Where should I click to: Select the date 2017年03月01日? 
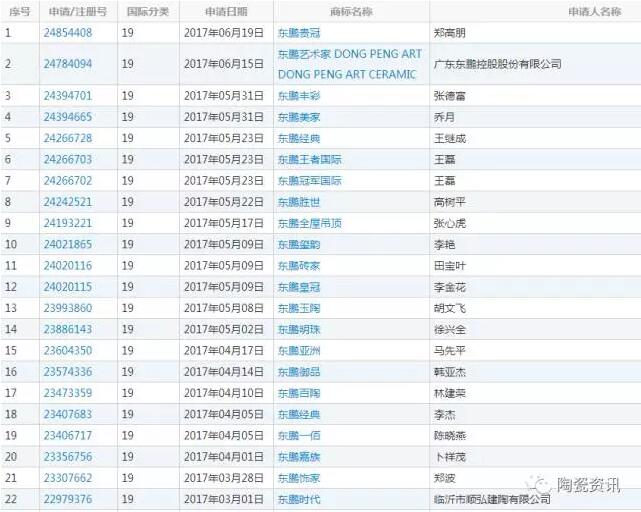(x=224, y=499)
